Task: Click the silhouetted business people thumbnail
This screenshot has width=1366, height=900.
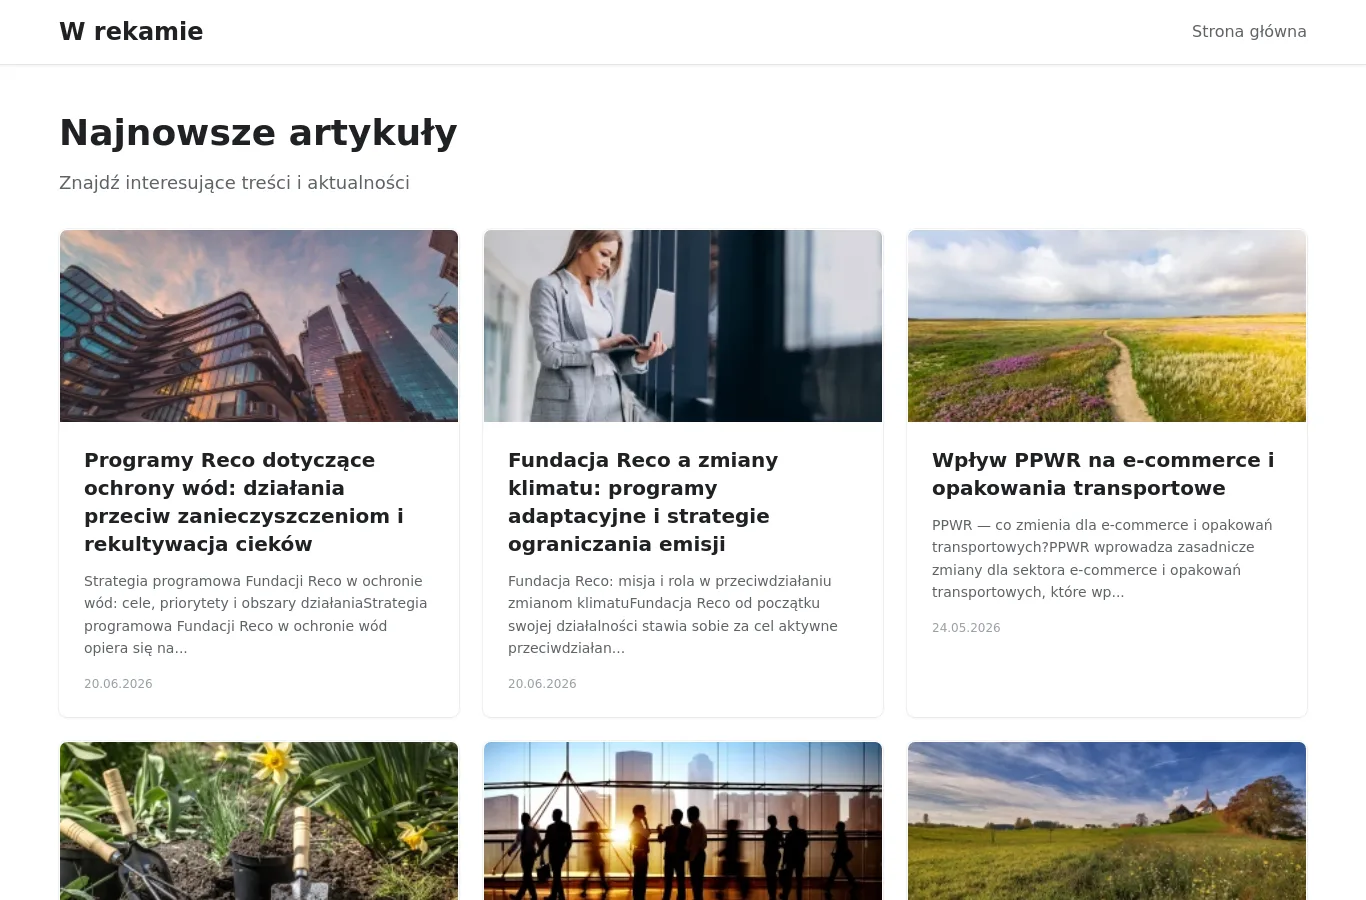Action: (683, 821)
